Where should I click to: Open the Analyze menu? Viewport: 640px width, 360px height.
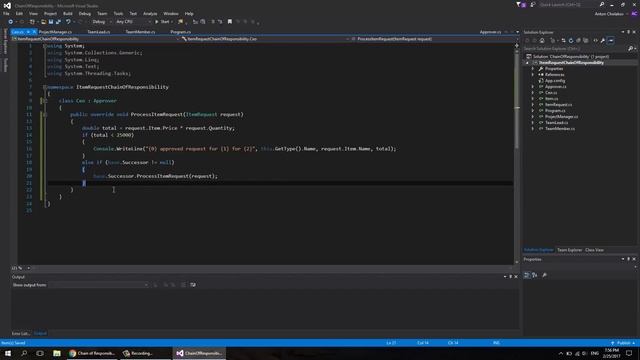click(x=150, y=13)
